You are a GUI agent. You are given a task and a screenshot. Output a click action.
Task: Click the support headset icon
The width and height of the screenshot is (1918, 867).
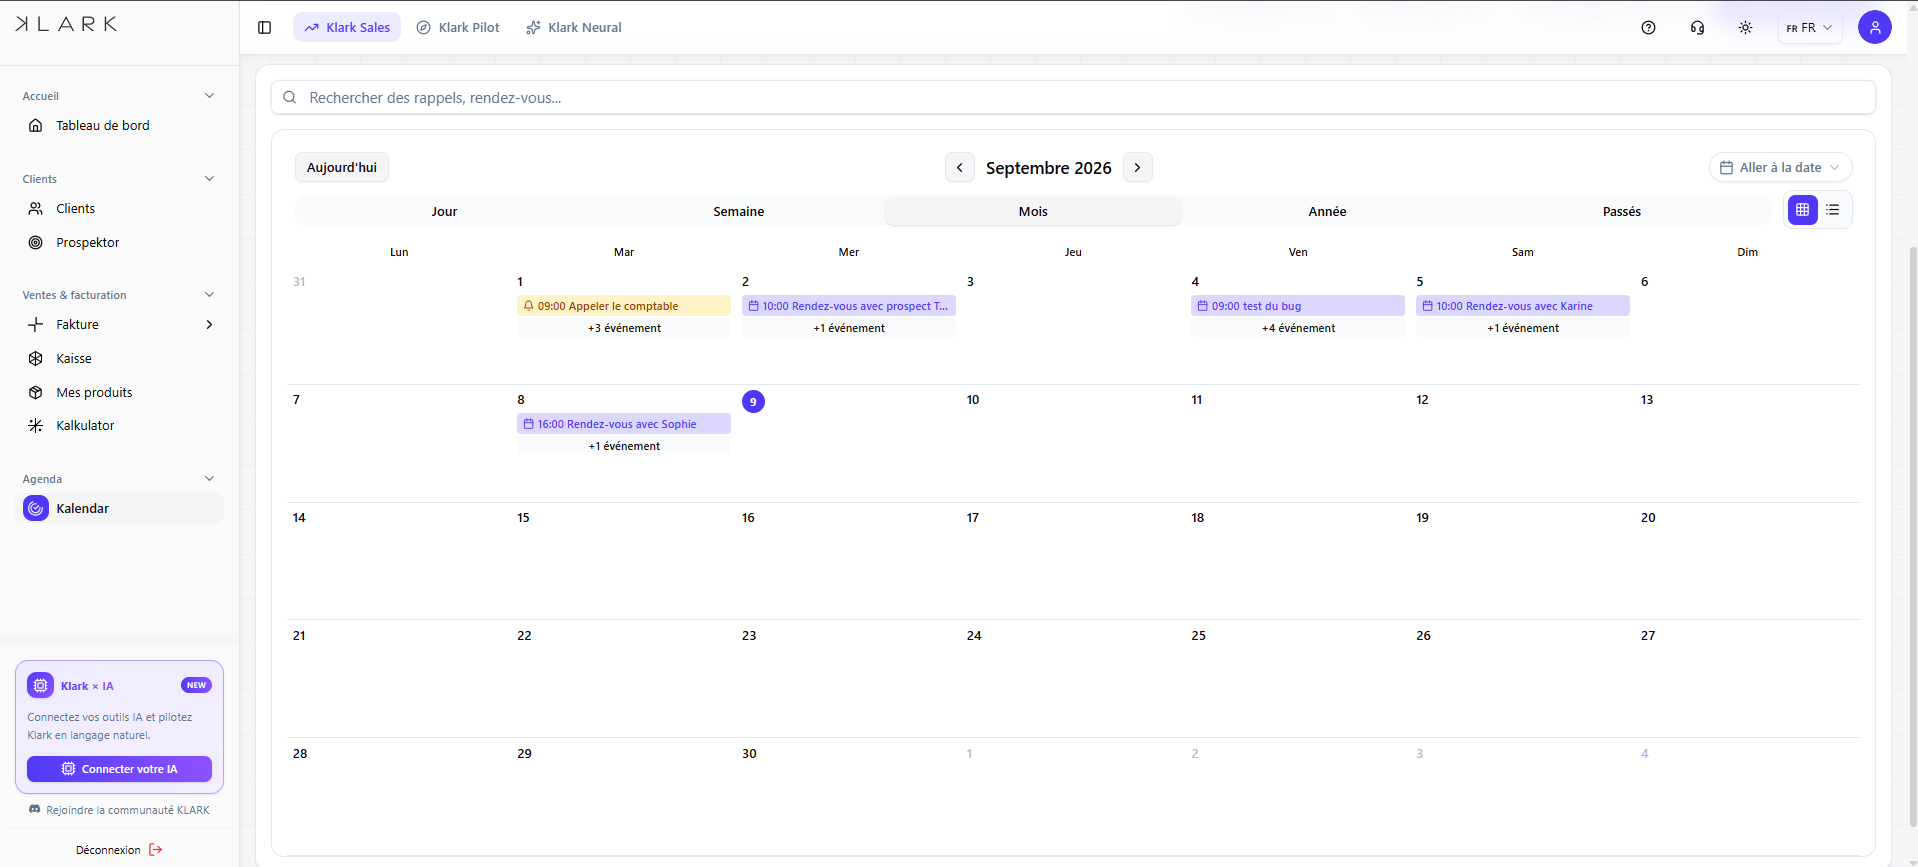point(1697,27)
